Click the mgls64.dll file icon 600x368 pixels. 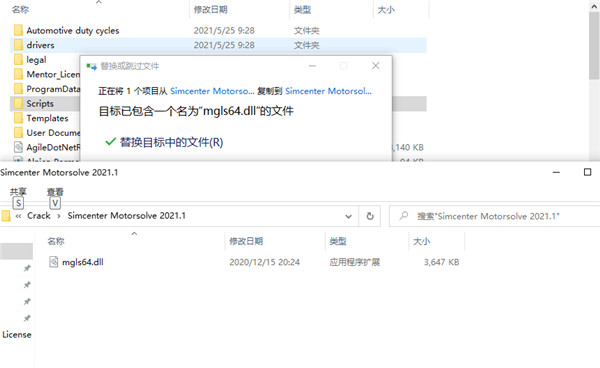tap(54, 262)
